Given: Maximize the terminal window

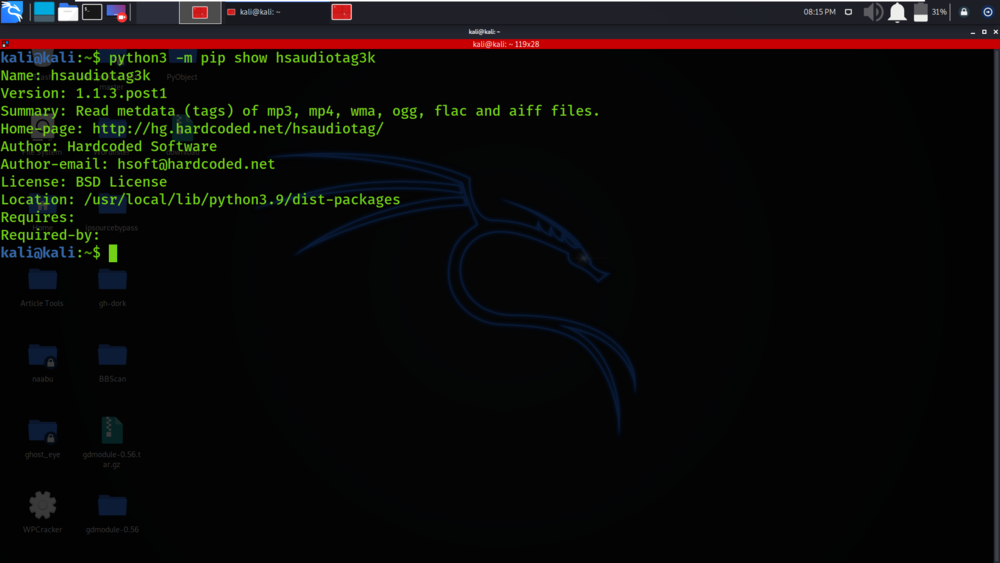Looking at the screenshot, I should (984, 32).
